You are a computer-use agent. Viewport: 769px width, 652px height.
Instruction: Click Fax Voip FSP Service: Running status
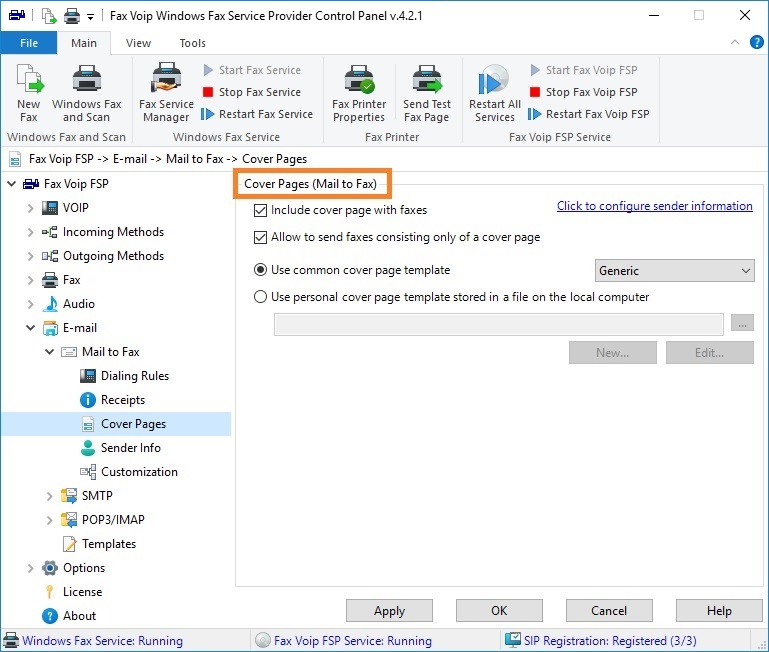point(353,641)
